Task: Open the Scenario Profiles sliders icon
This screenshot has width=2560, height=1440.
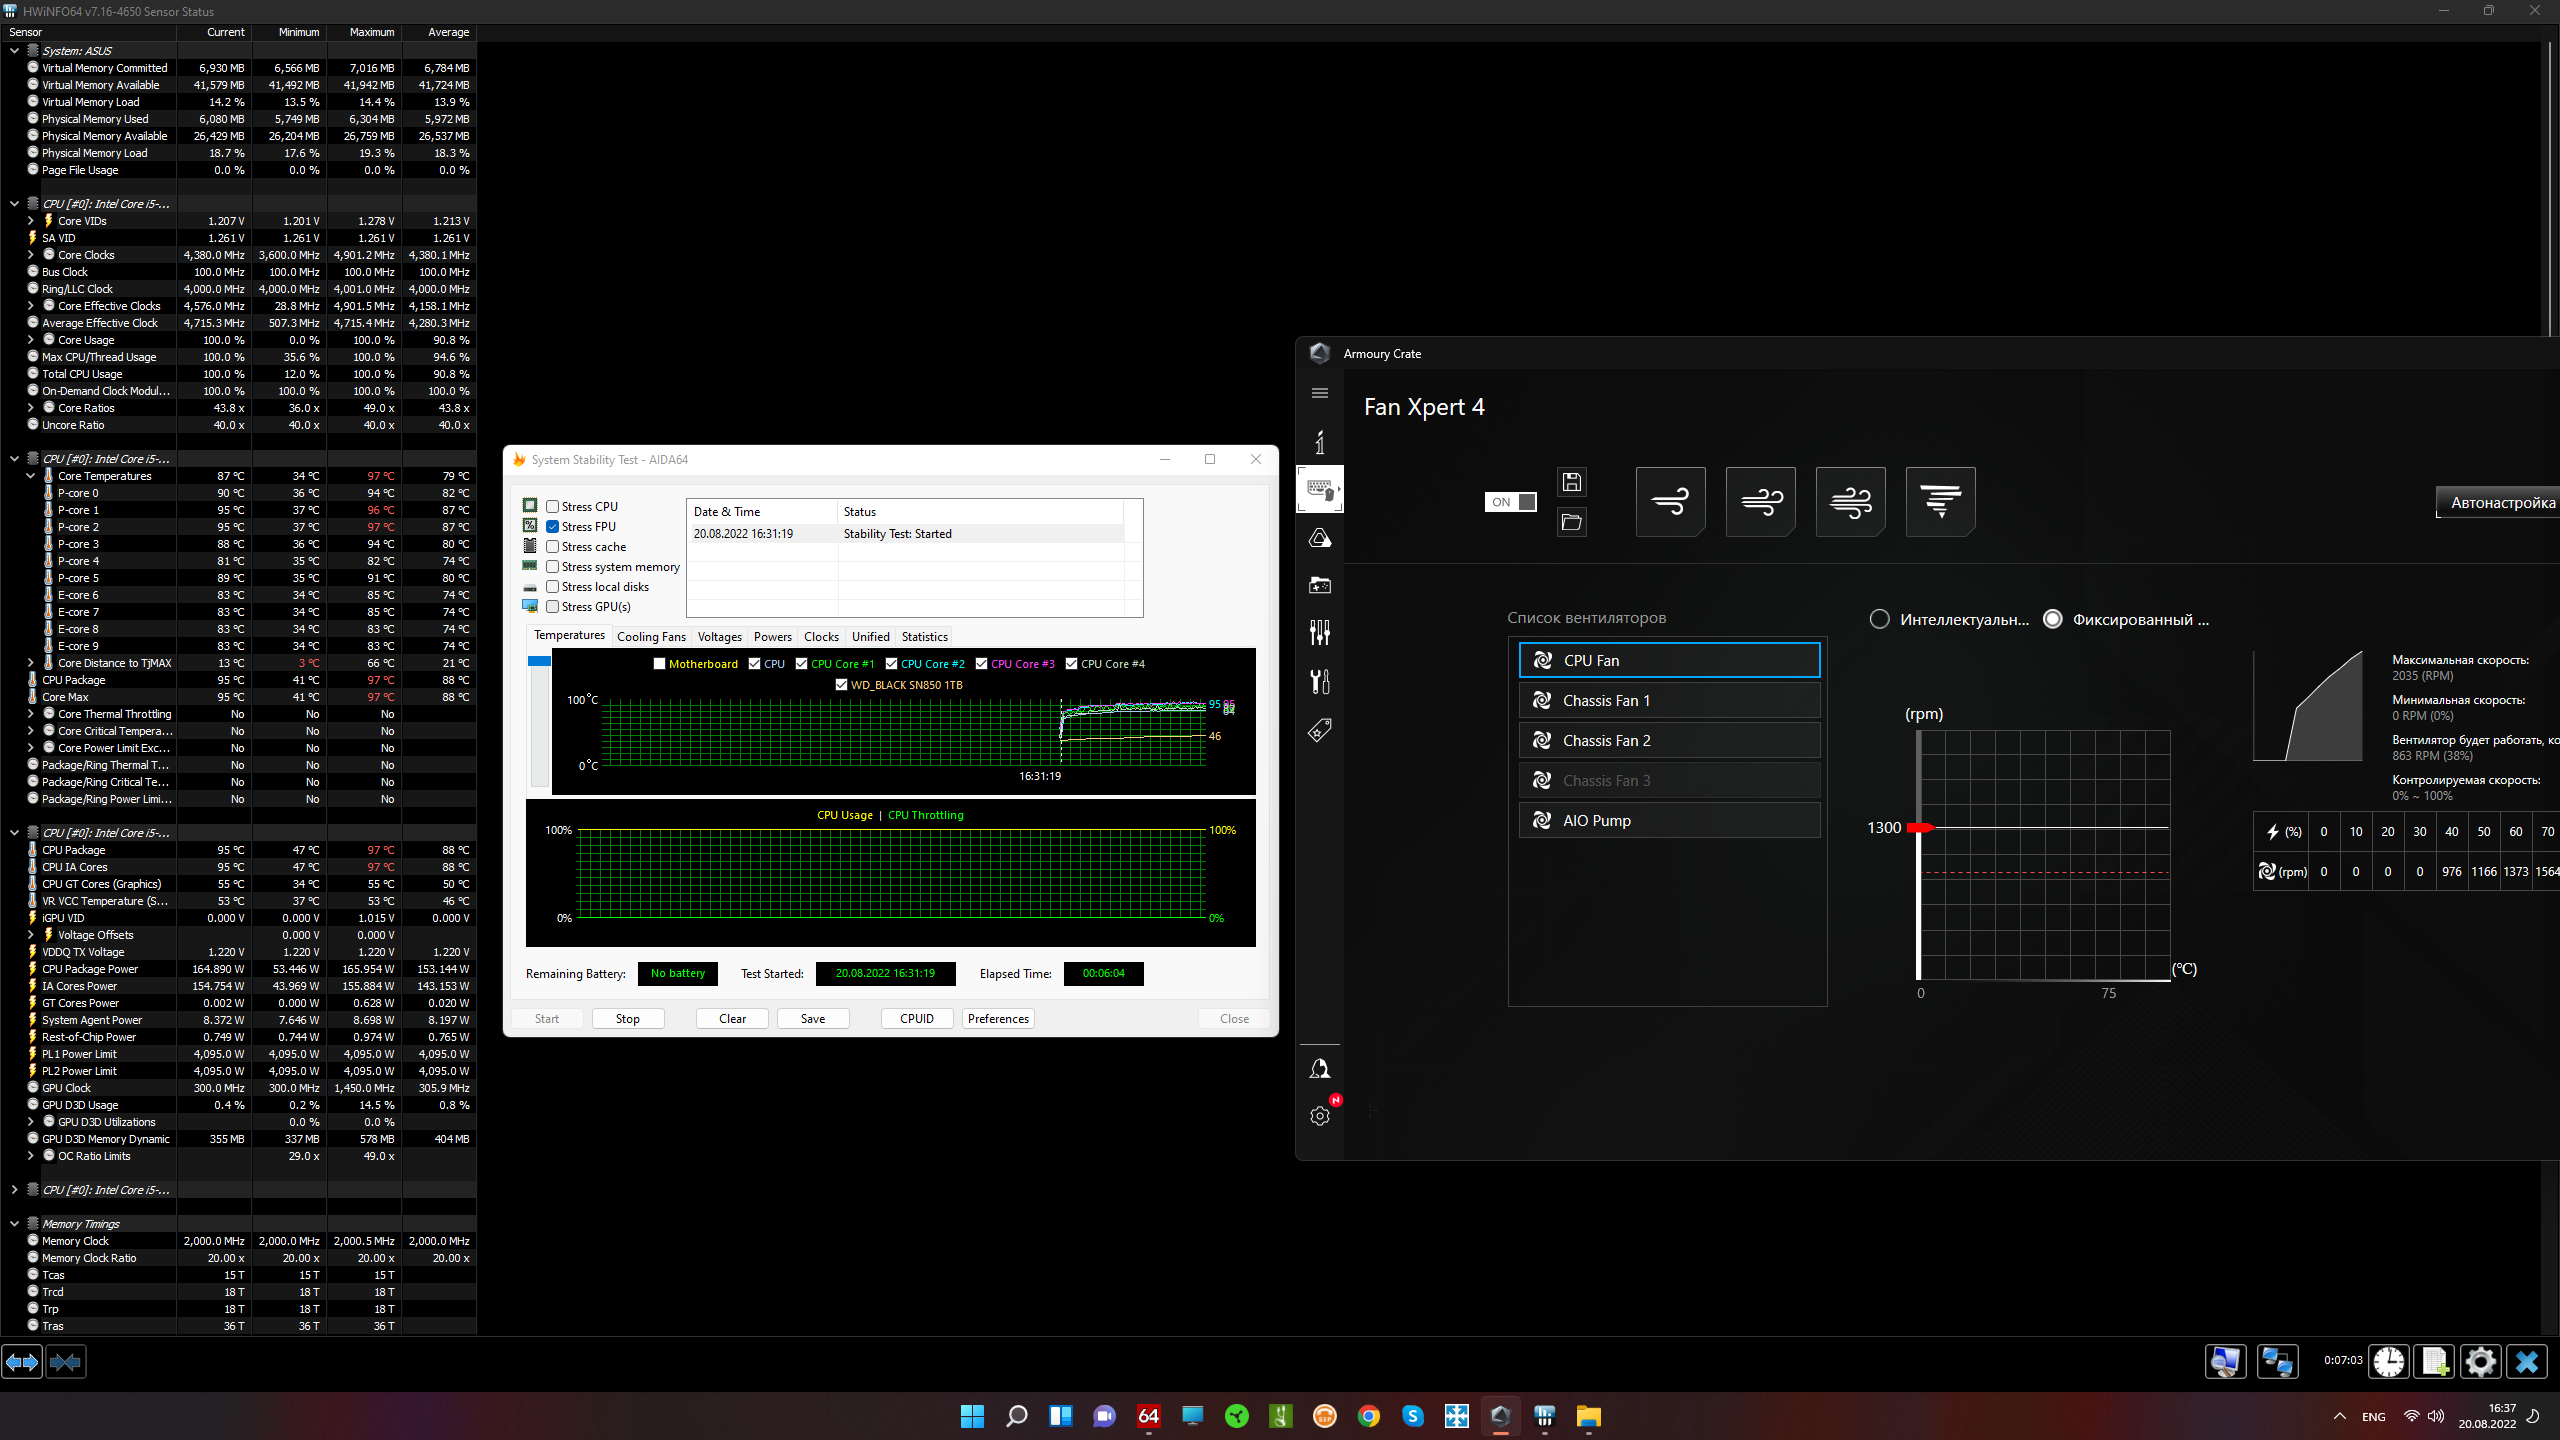Action: pos(1319,632)
